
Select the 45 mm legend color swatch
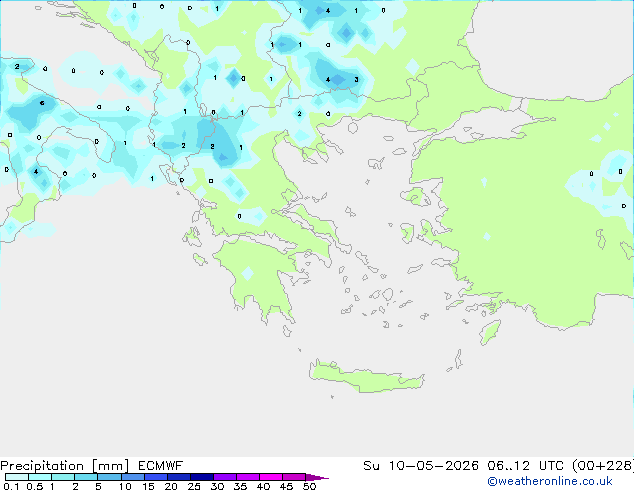[294, 477]
